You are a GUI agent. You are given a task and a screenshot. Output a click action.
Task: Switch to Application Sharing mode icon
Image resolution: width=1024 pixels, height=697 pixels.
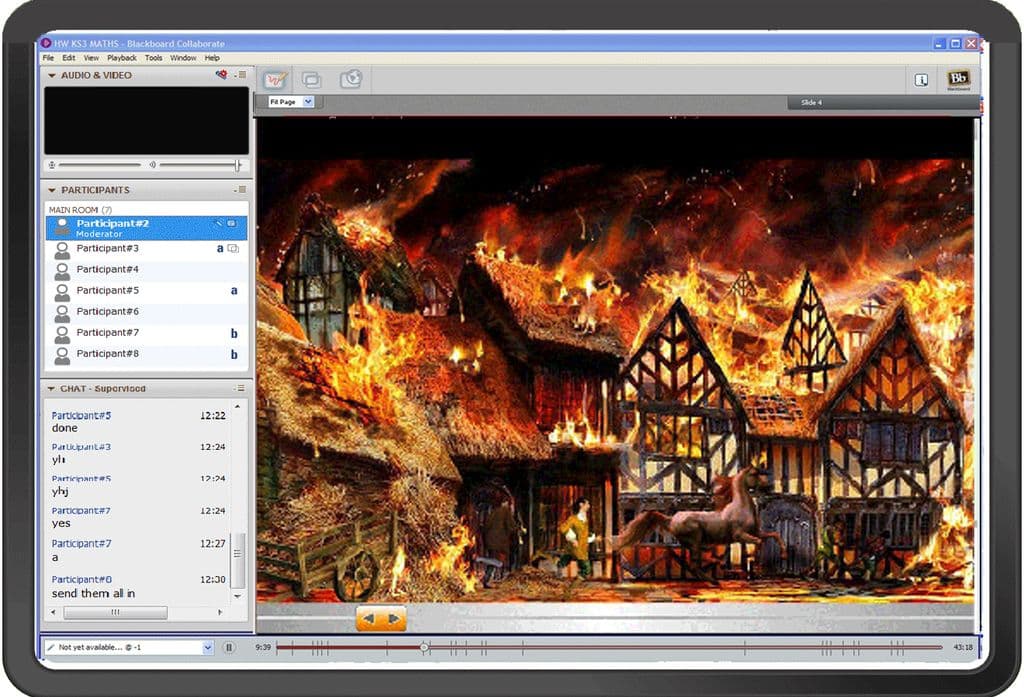(x=312, y=80)
